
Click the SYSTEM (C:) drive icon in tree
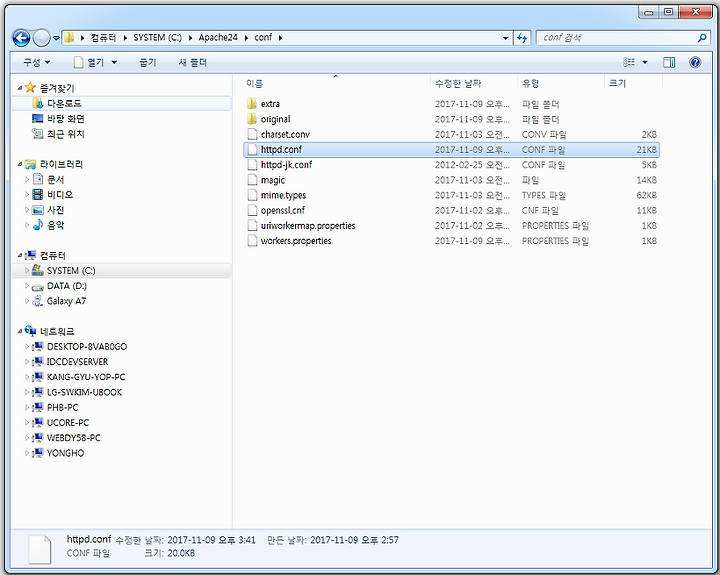point(38,271)
